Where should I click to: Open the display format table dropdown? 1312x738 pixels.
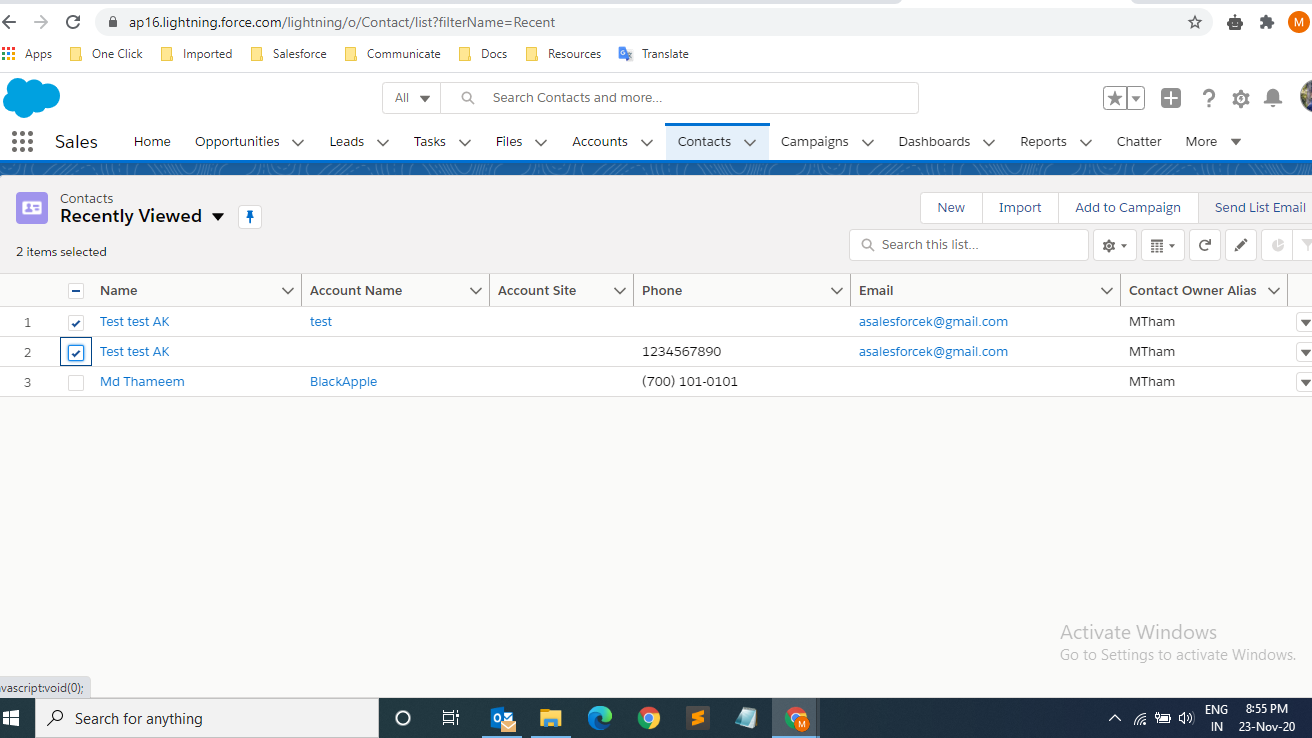[x=1162, y=244]
